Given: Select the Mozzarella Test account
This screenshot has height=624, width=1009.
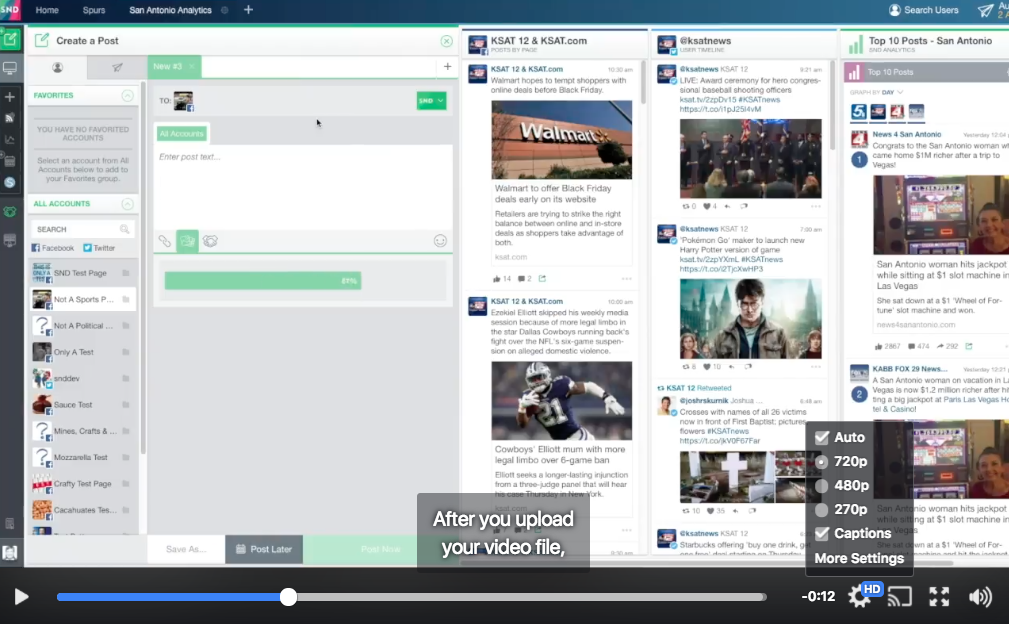Looking at the screenshot, I should (83, 457).
